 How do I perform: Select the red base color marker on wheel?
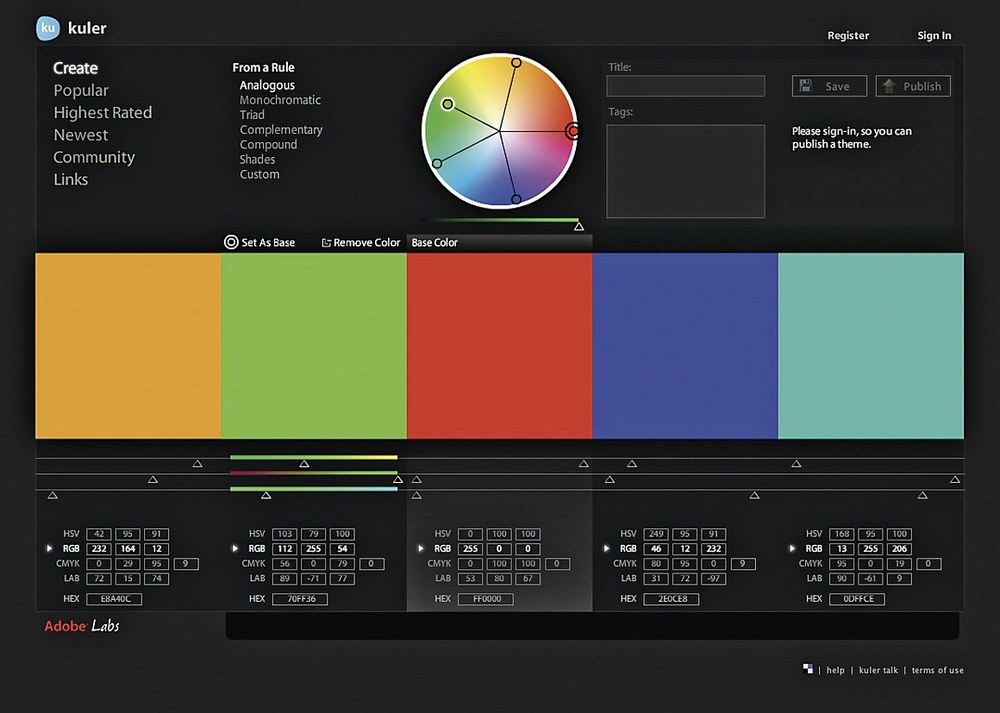point(573,131)
